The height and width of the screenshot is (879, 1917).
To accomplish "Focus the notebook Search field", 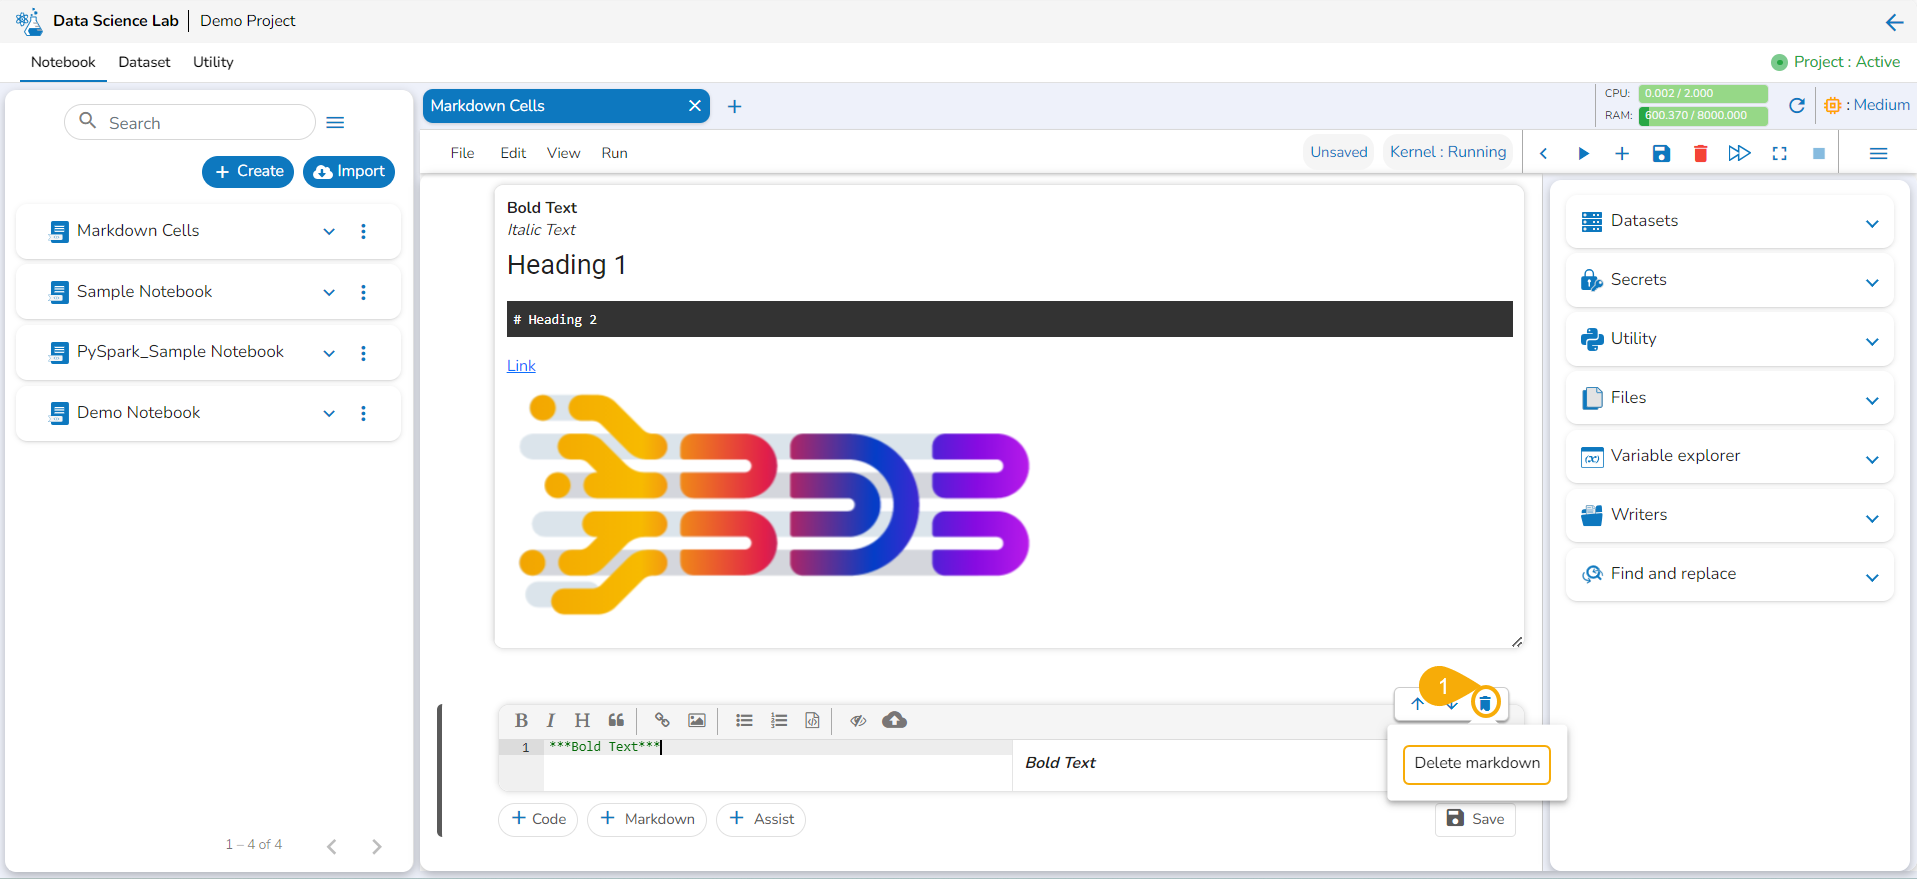I will tap(190, 123).
